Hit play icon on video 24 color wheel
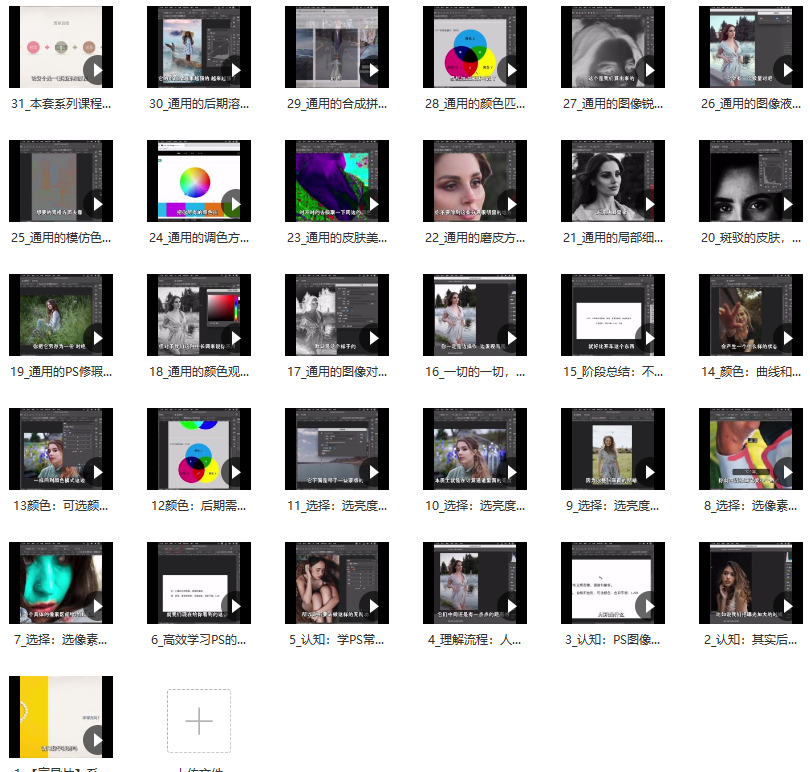This screenshot has height=772, width=810. (x=235, y=204)
